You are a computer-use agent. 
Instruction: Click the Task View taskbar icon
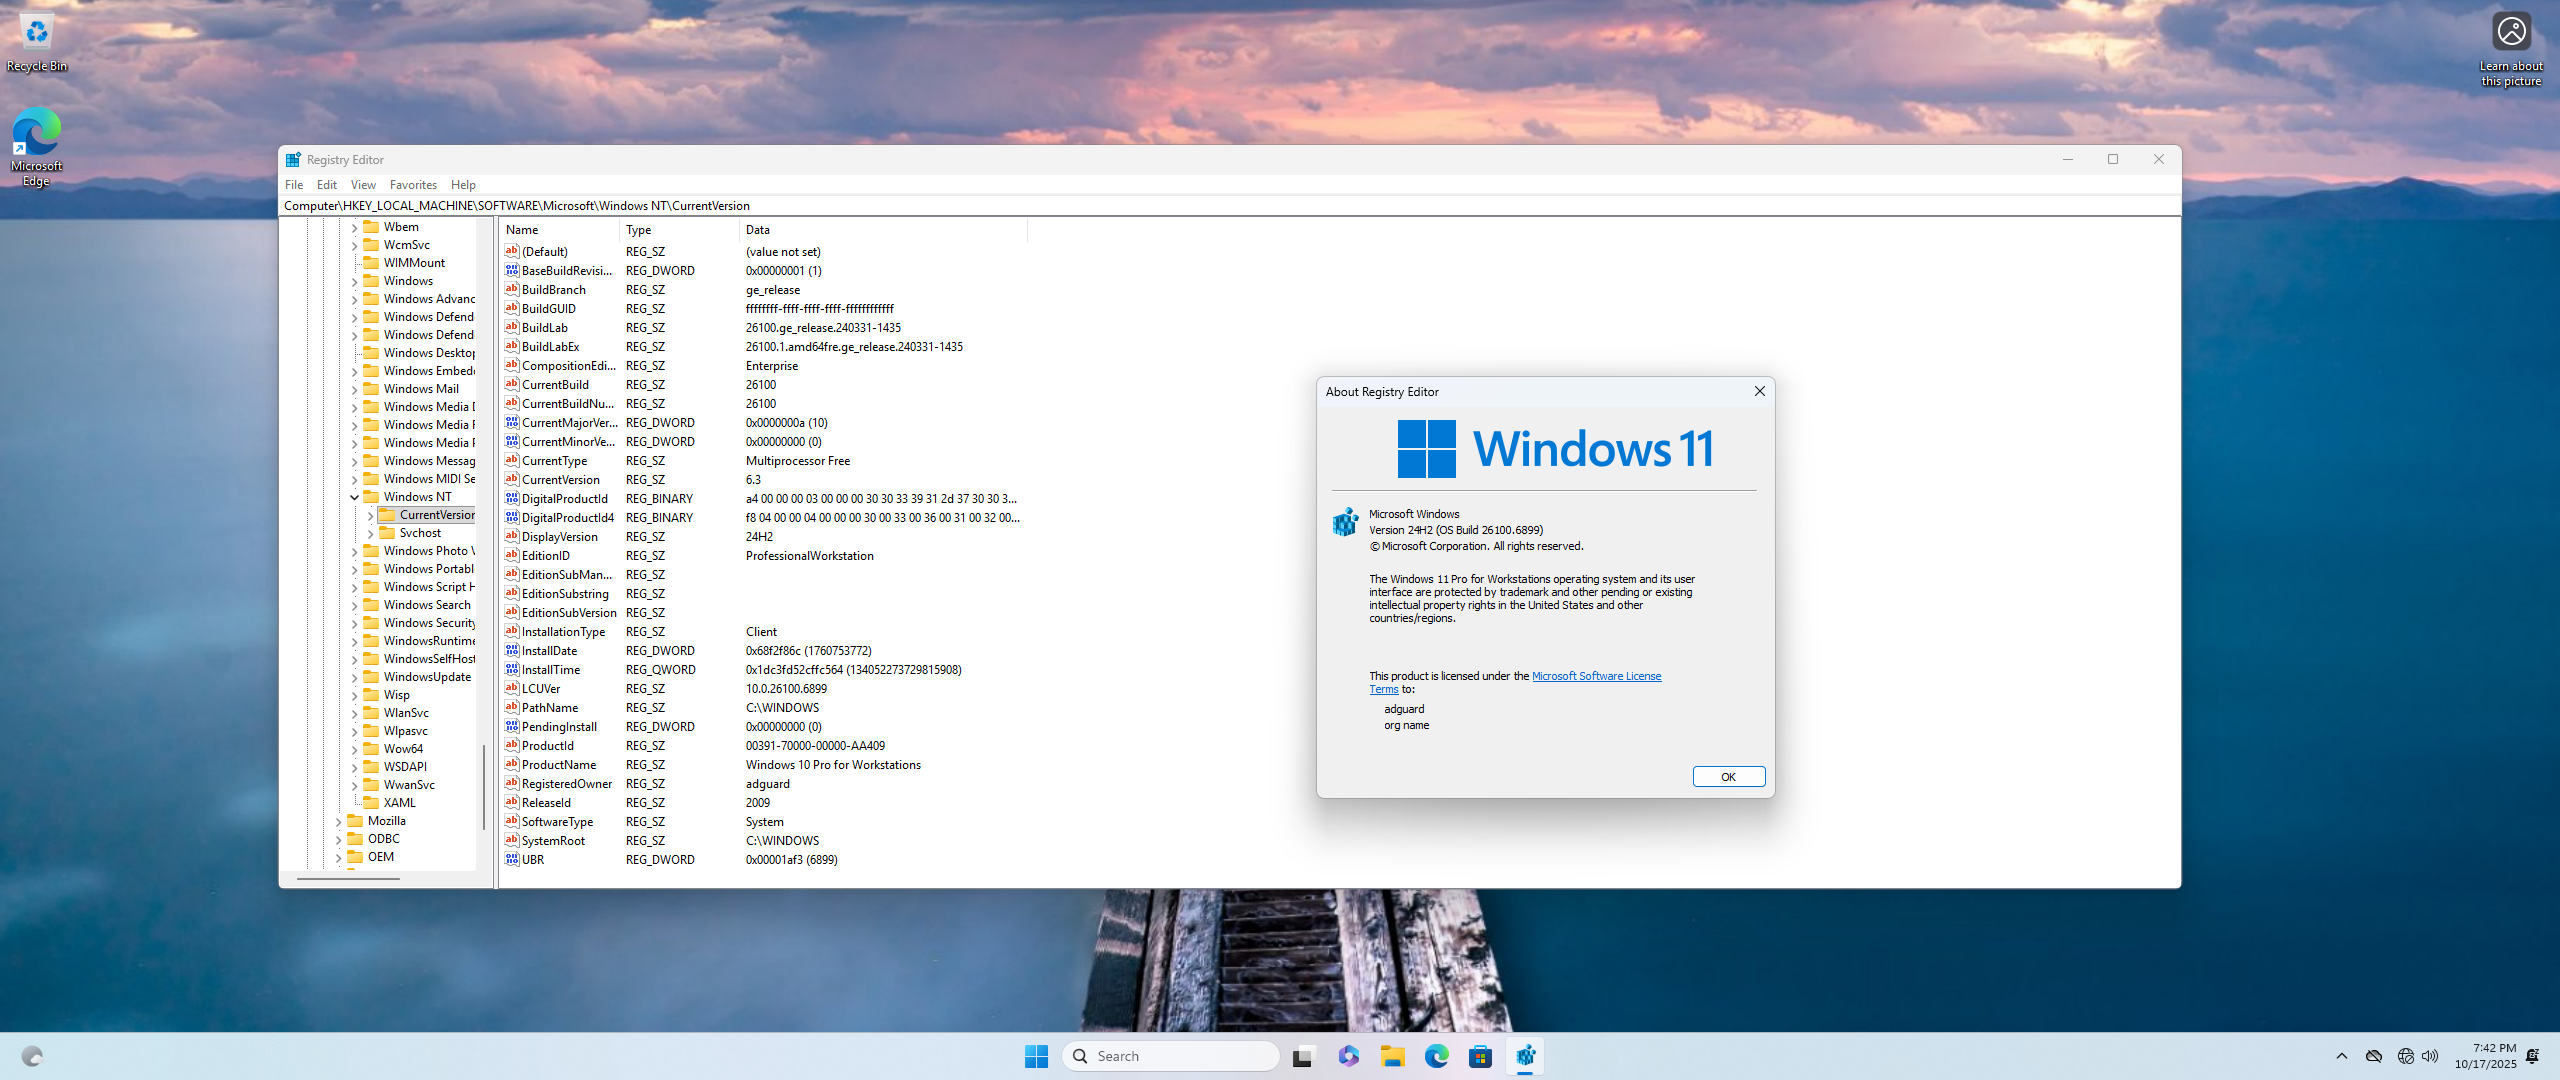1302,1056
